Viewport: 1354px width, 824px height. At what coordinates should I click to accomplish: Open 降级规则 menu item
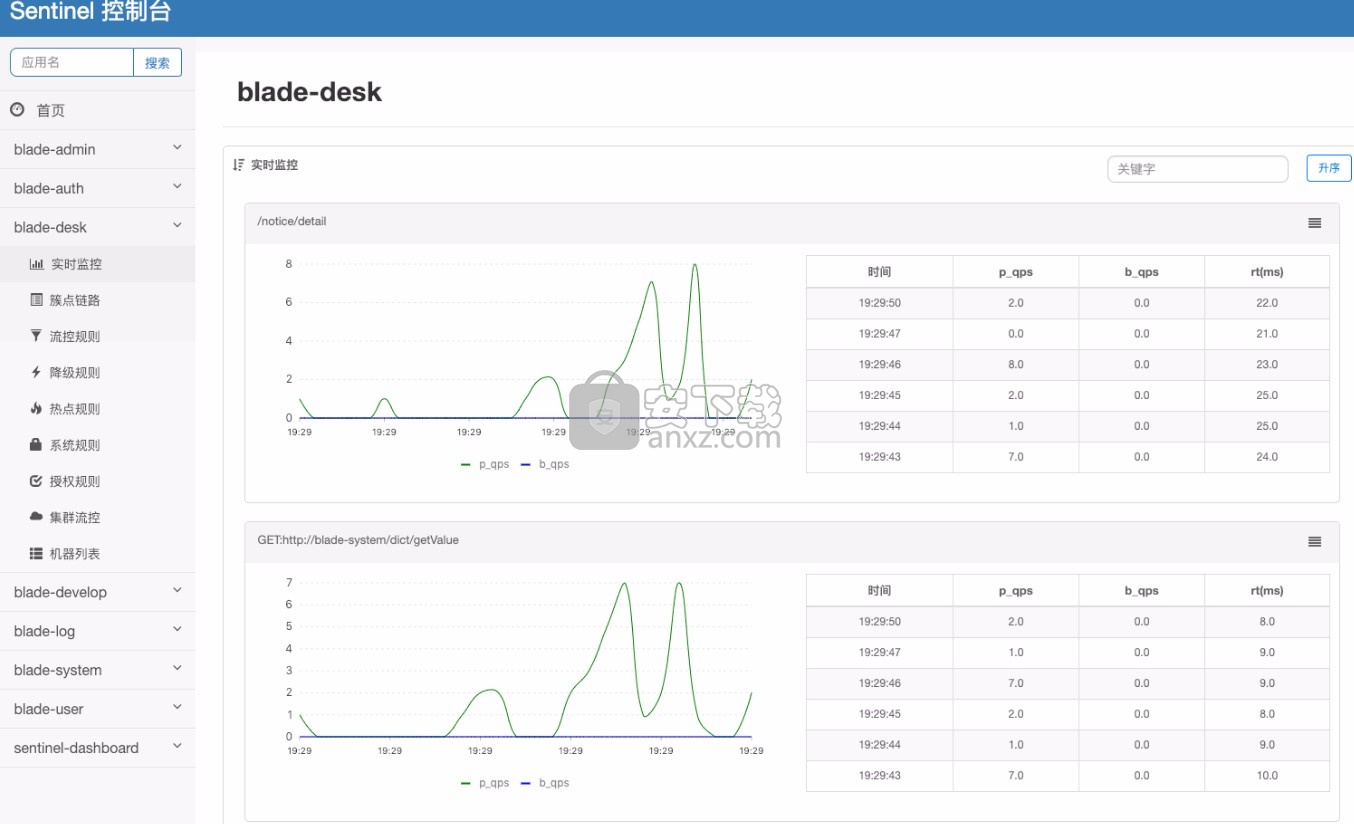coord(97,372)
